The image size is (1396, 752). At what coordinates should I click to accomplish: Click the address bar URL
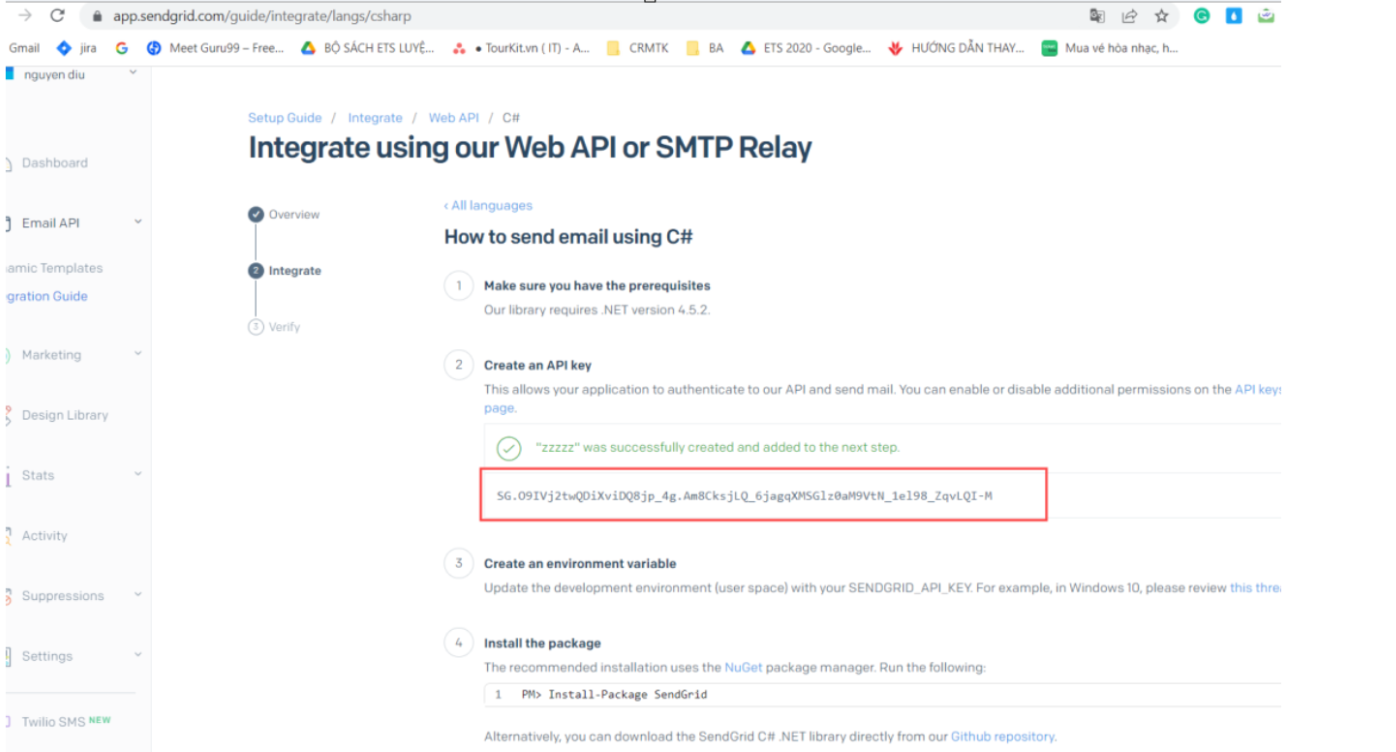coord(262,16)
